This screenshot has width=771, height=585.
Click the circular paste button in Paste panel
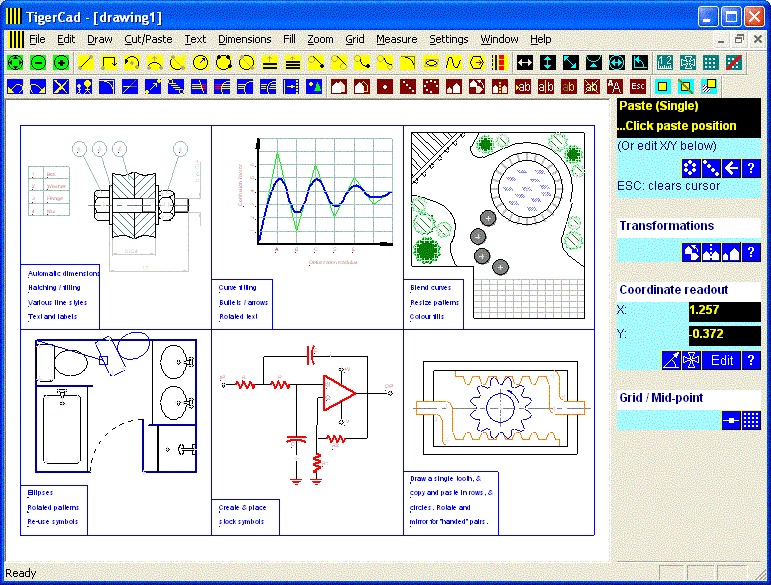tap(691, 169)
